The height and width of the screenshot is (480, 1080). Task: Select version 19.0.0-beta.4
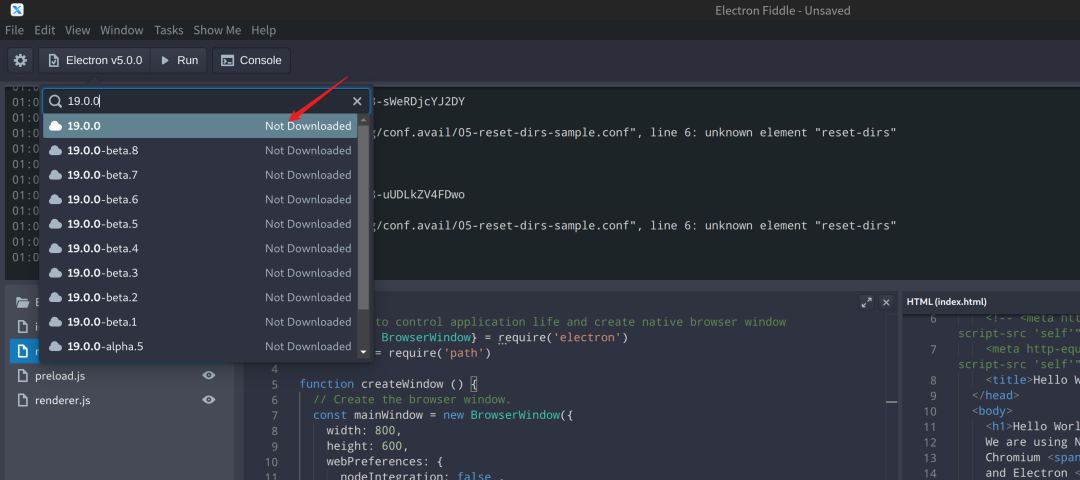tap(200, 249)
